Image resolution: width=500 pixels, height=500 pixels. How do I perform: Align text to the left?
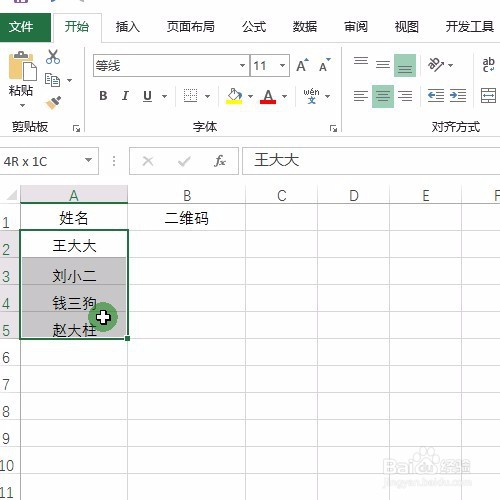point(361,96)
